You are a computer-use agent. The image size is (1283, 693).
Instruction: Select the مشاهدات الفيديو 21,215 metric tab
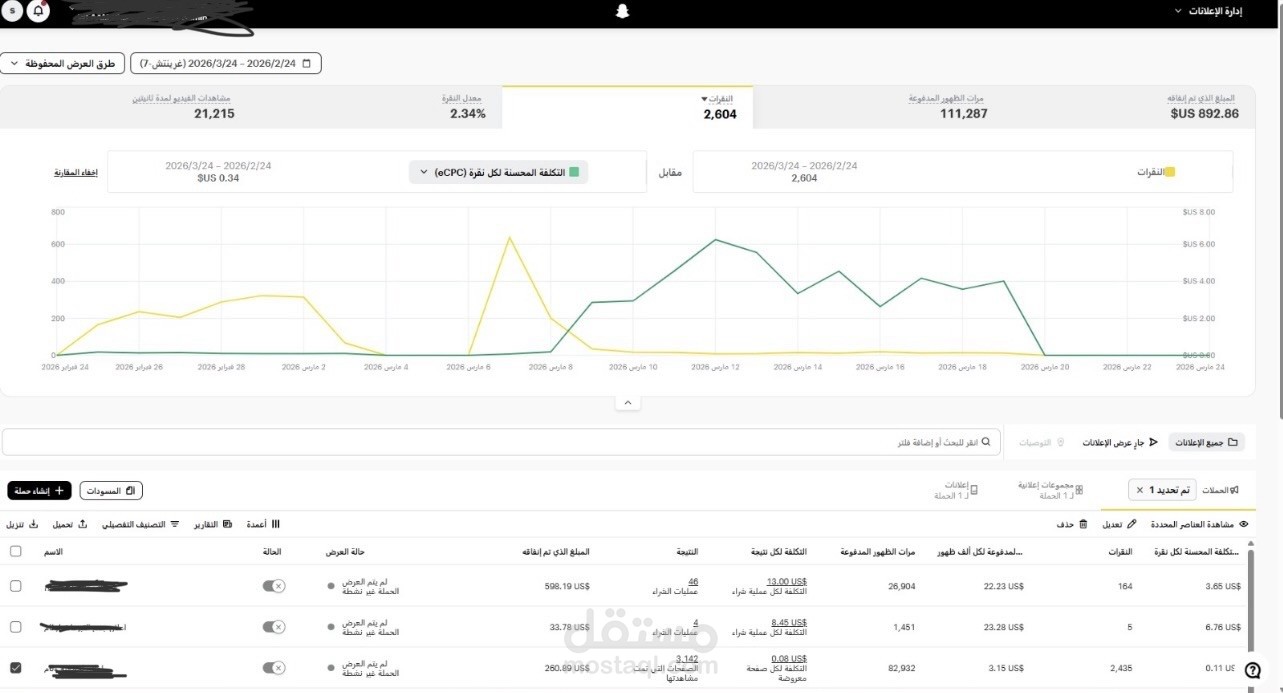pyautogui.click(x=125, y=107)
